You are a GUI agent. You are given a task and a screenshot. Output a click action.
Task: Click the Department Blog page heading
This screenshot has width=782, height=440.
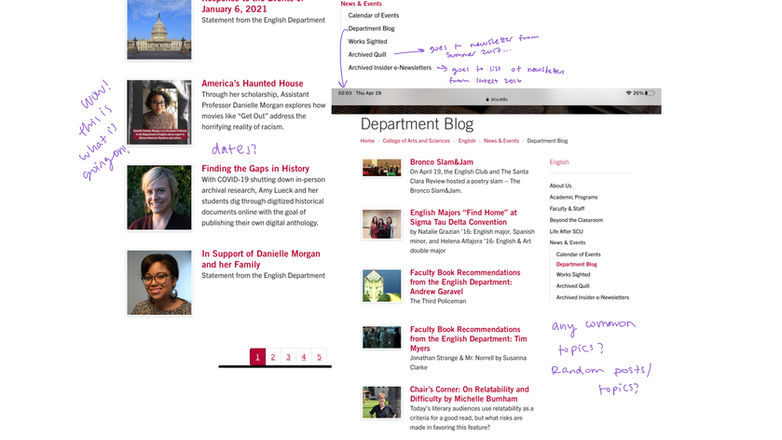coord(417,124)
